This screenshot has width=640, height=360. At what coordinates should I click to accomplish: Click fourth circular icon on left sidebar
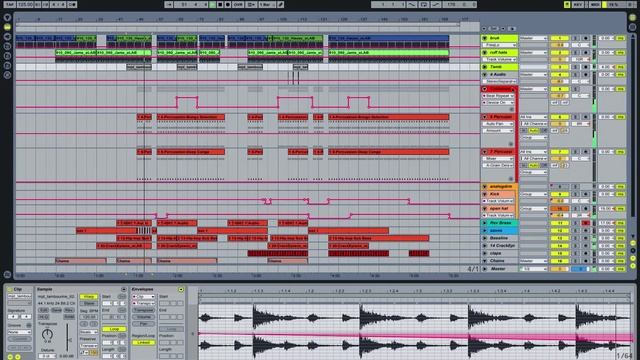point(7,46)
